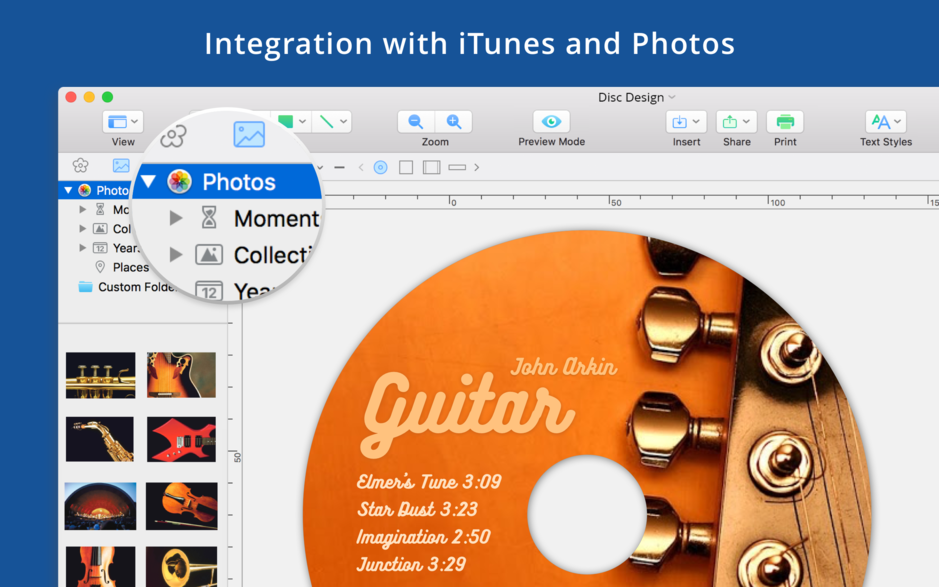Open the Photos media browser icon

coord(248,133)
